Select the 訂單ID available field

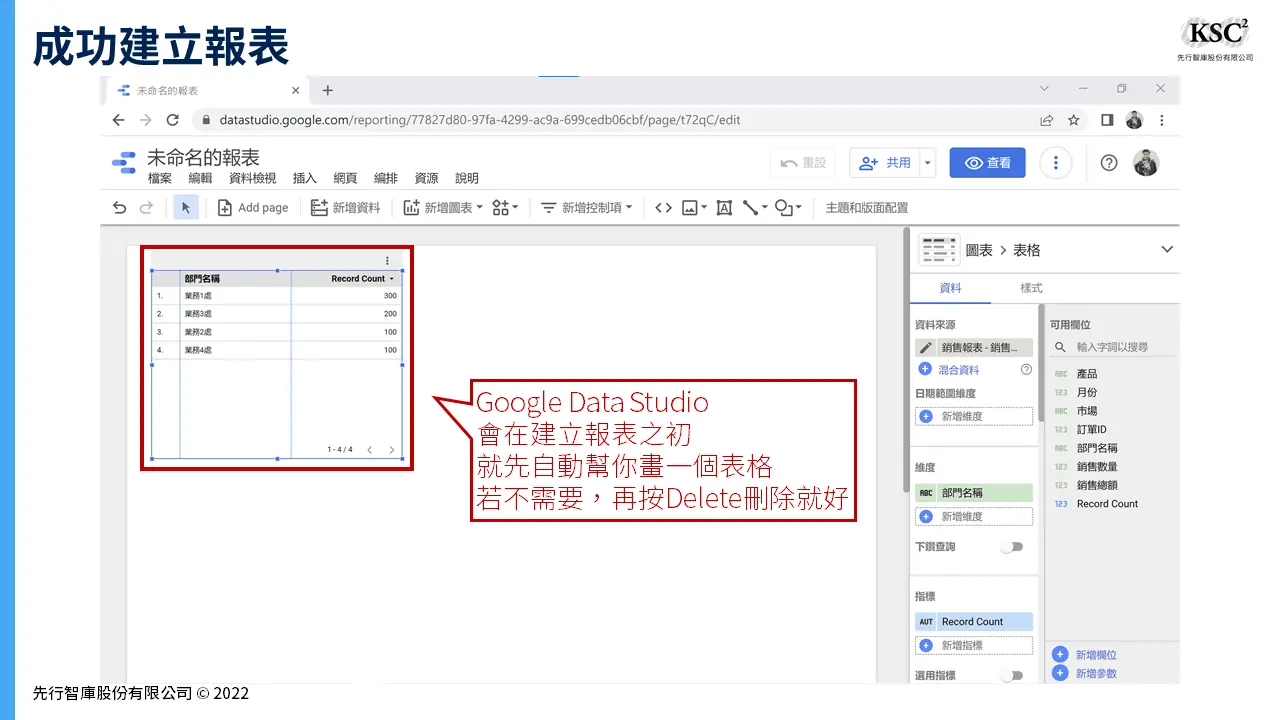[1091, 430]
